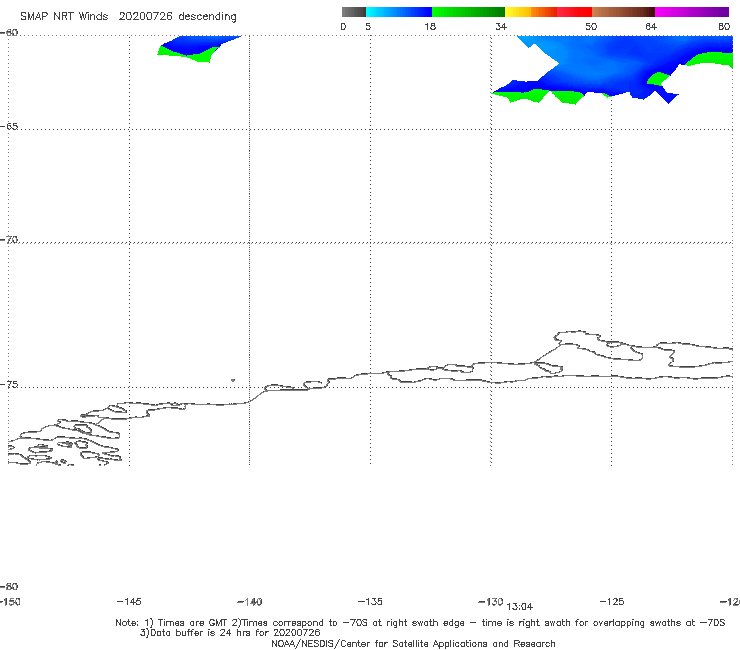Click the 'Note: 1) Times are GMT' footnote line
740x650 pixels.
[420, 623]
